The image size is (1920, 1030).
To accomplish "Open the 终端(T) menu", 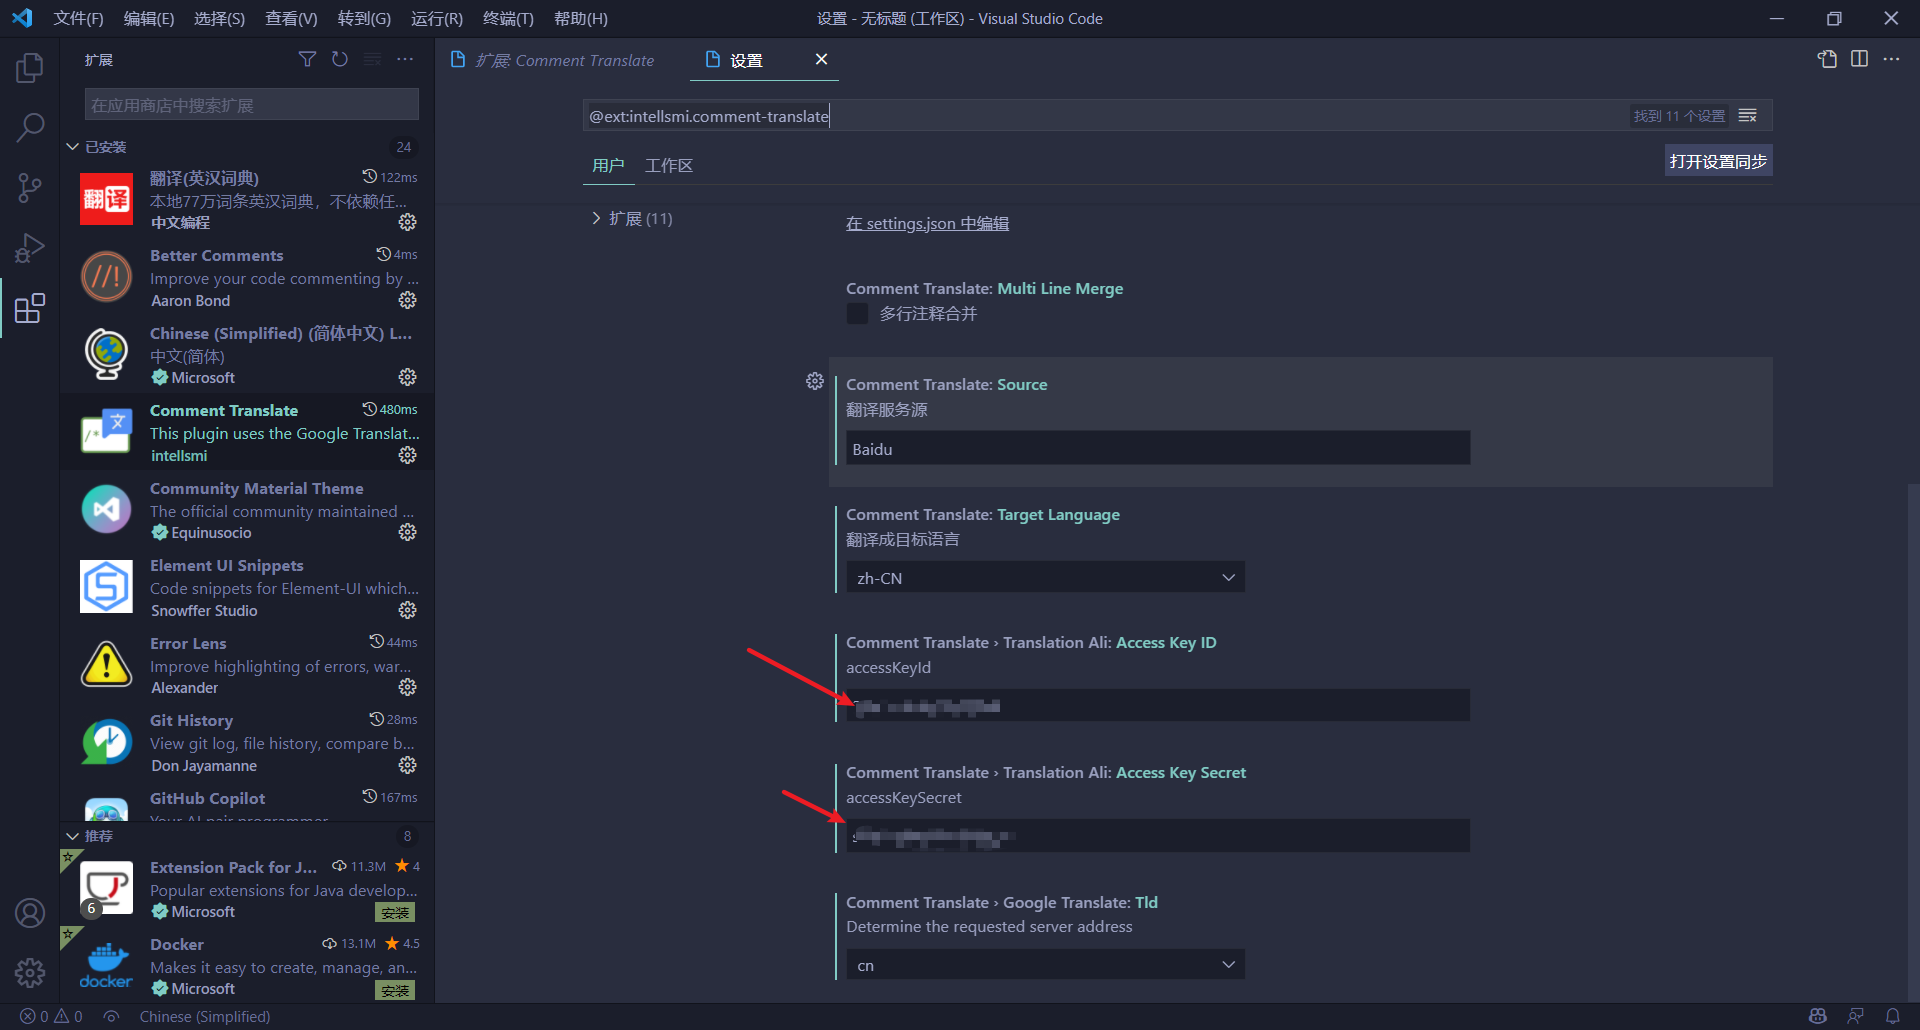I will coord(508,19).
